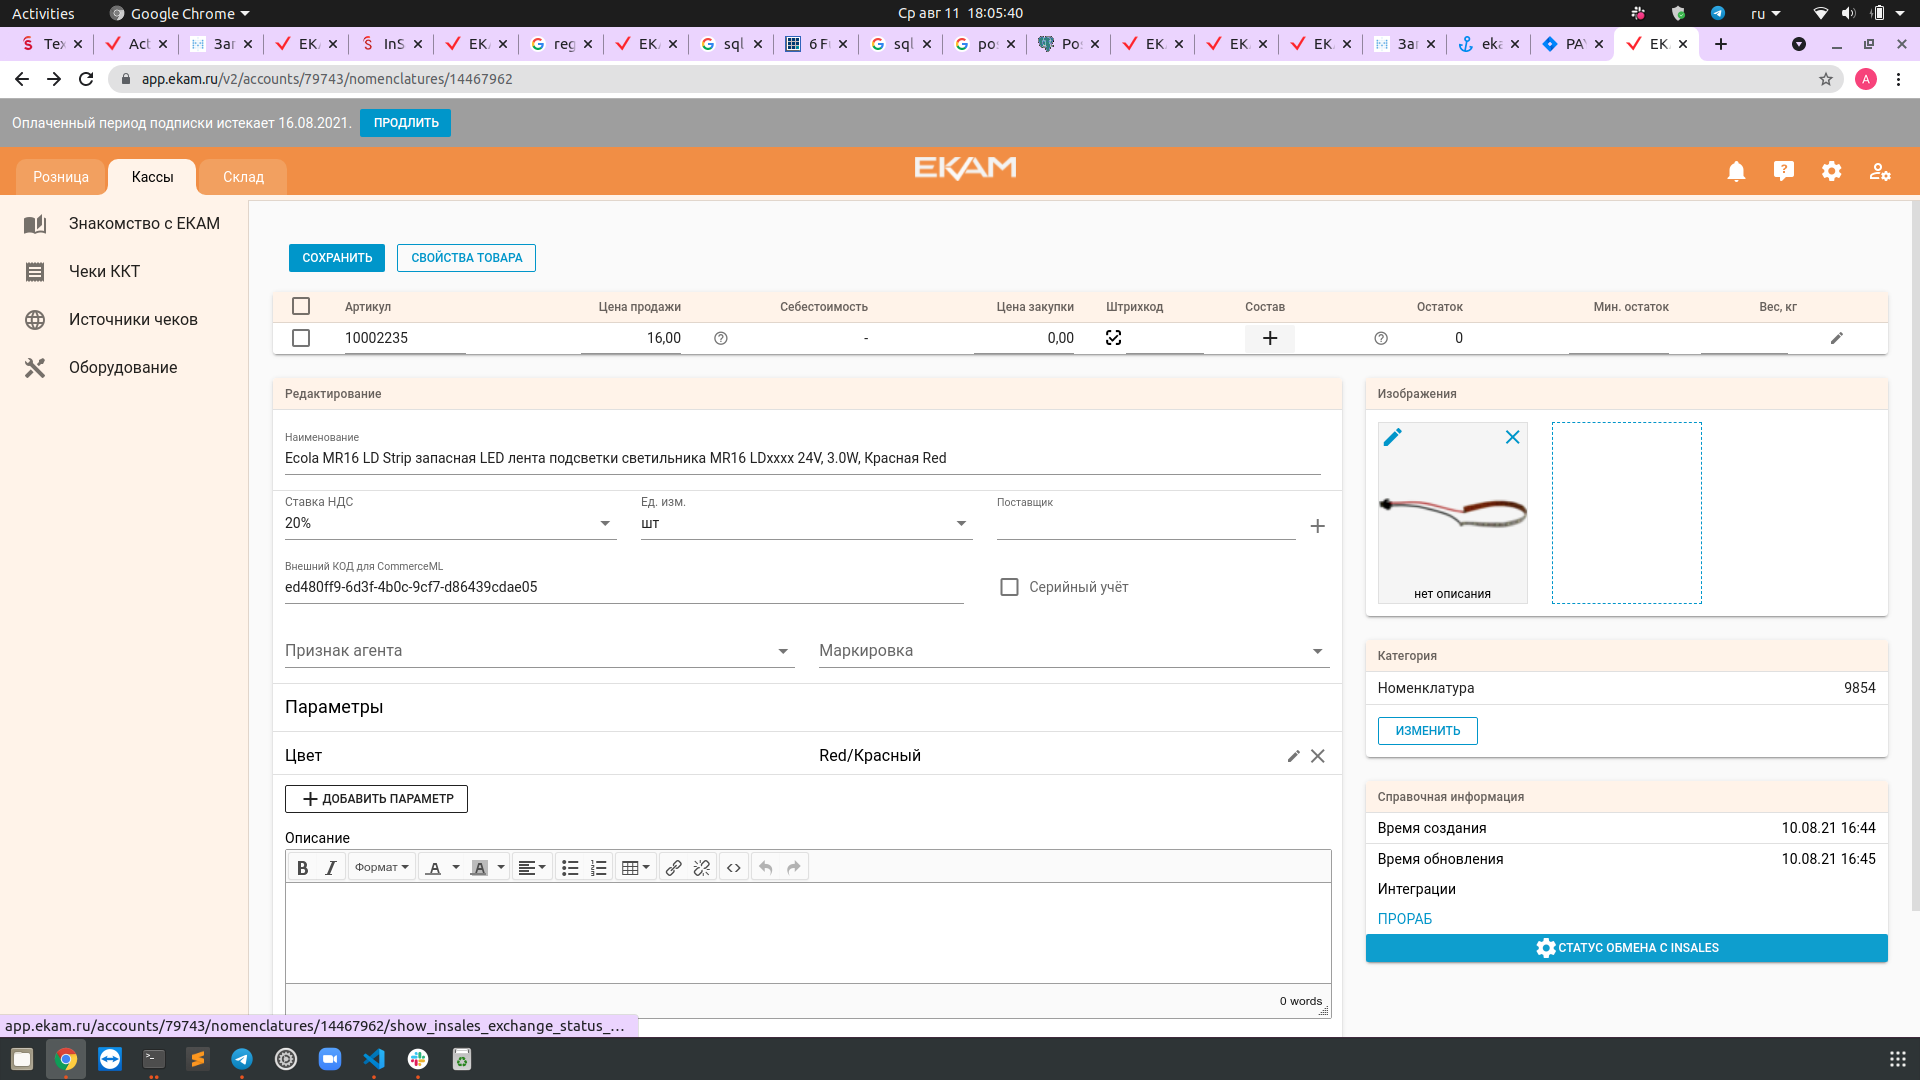Toggle bold in description editor
Image resolution: width=1920 pixels, height=1080 pixels.
[x=302, y=868]
